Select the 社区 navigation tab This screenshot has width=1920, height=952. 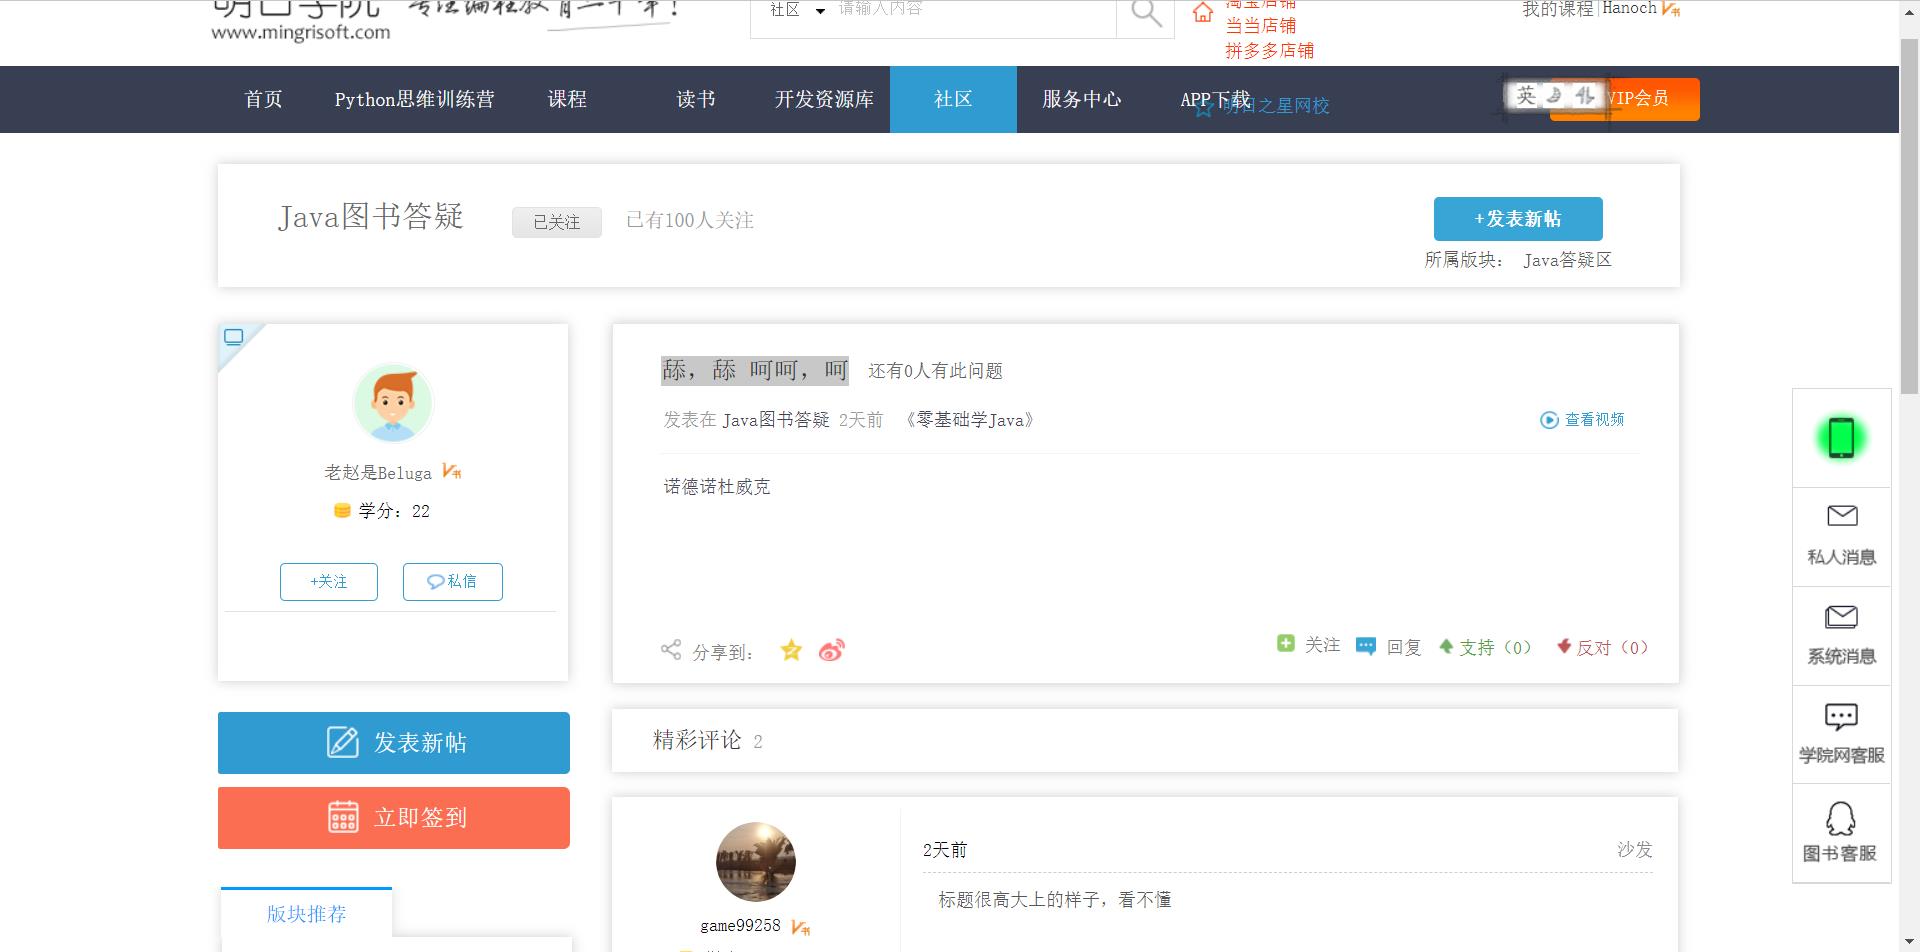tap(953, 99)
